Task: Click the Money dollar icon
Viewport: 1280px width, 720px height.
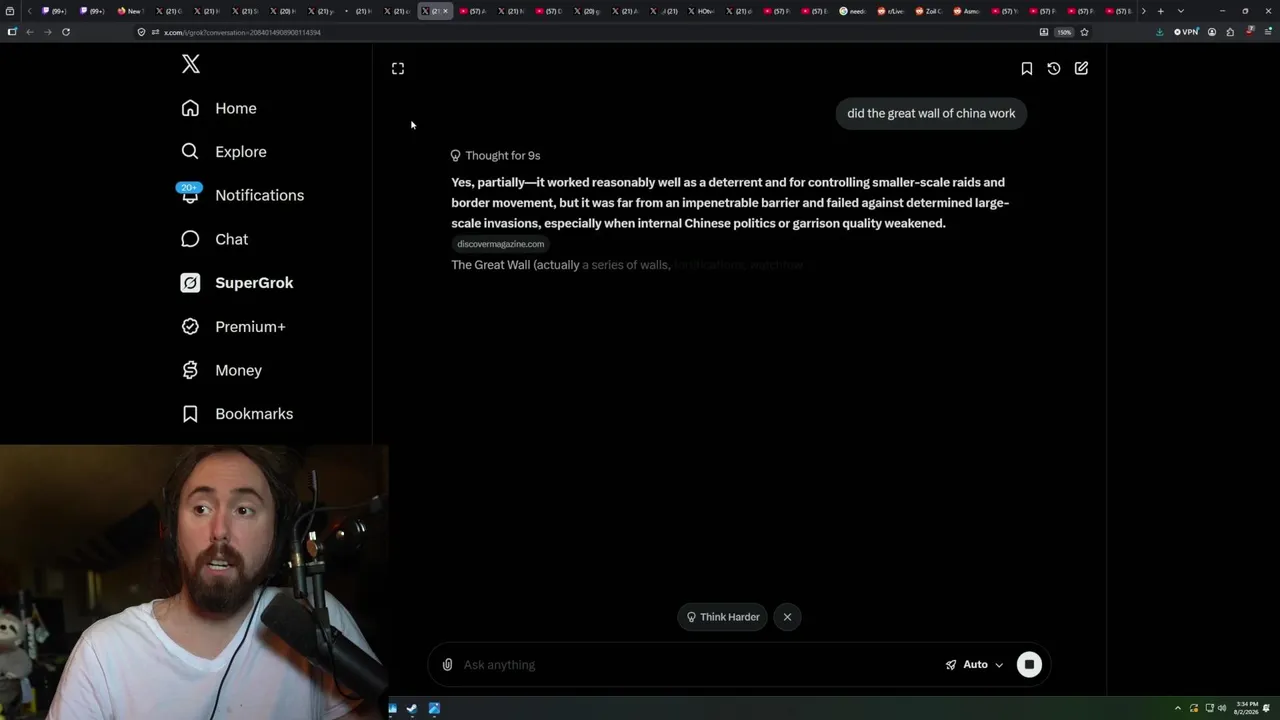Action: pos(190,370)
